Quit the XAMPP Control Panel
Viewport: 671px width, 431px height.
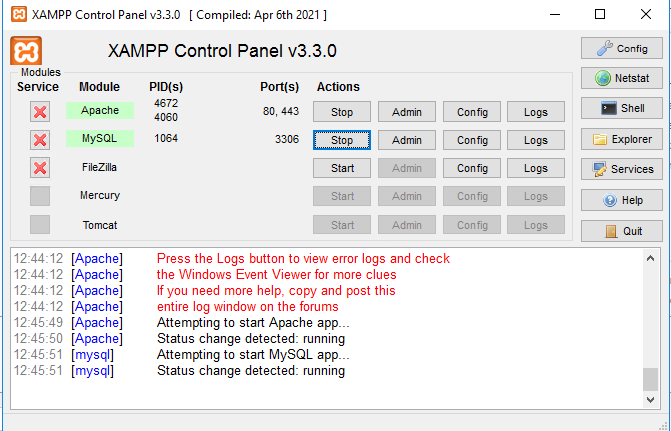(621, 231)
